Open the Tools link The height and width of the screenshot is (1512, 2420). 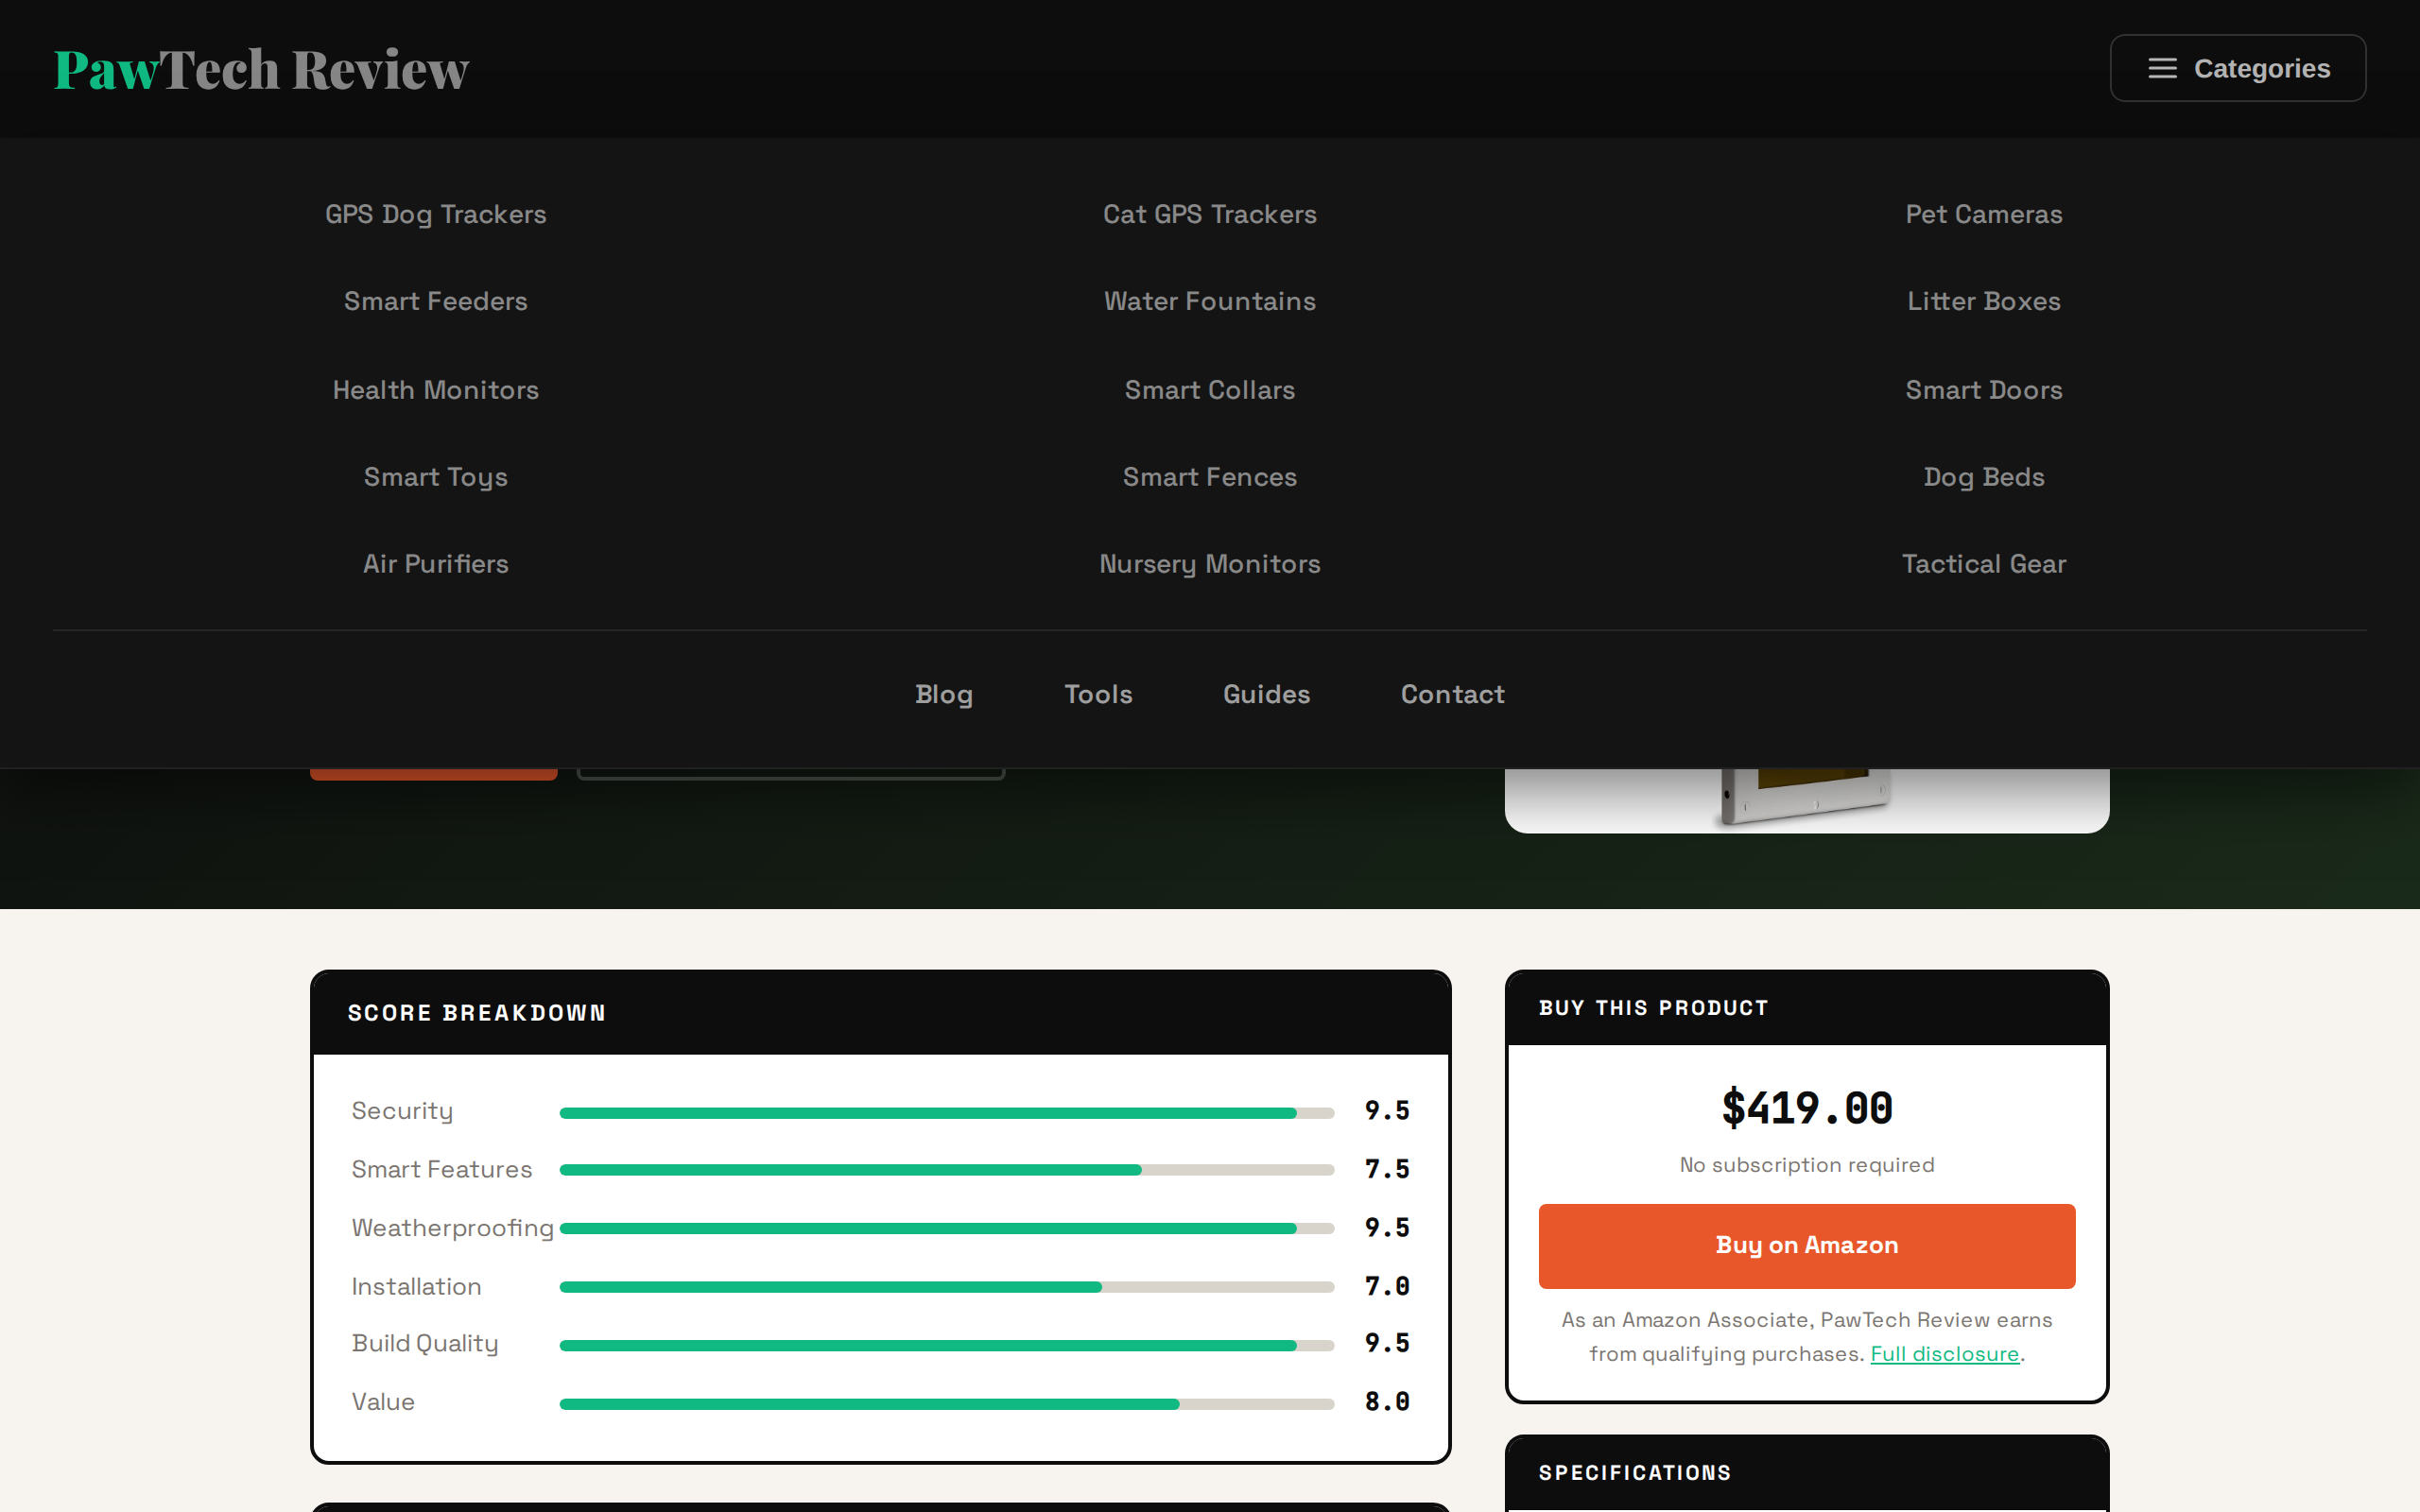(x=1097, y=694)
